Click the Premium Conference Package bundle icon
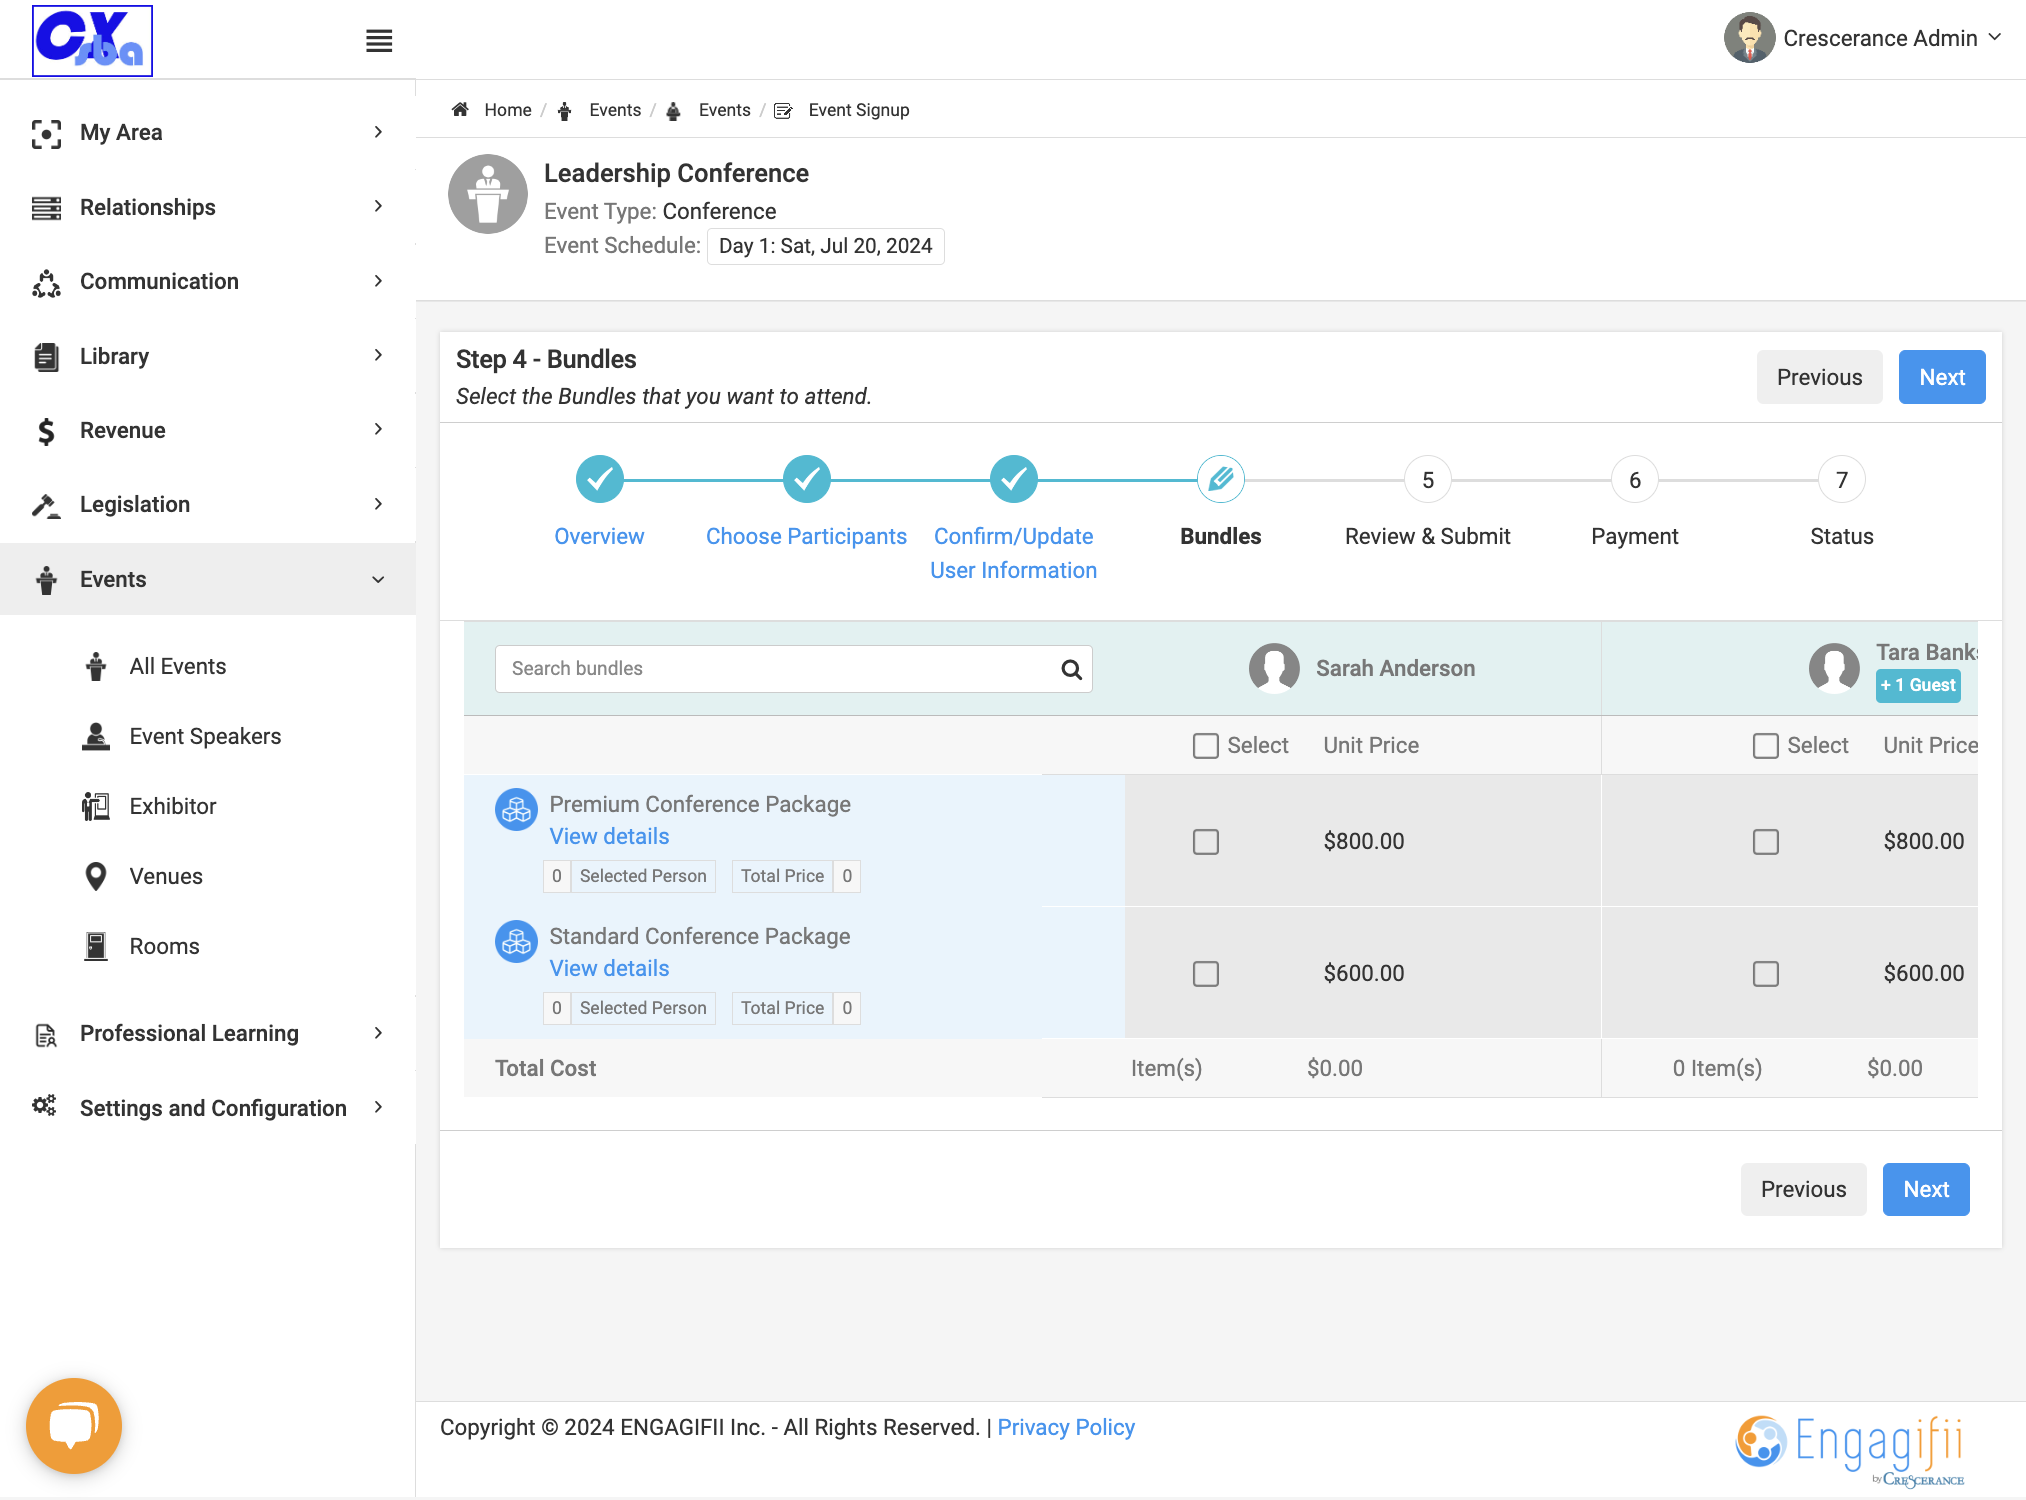This screenshot has width=2026, height=1500. coord(516,810)
